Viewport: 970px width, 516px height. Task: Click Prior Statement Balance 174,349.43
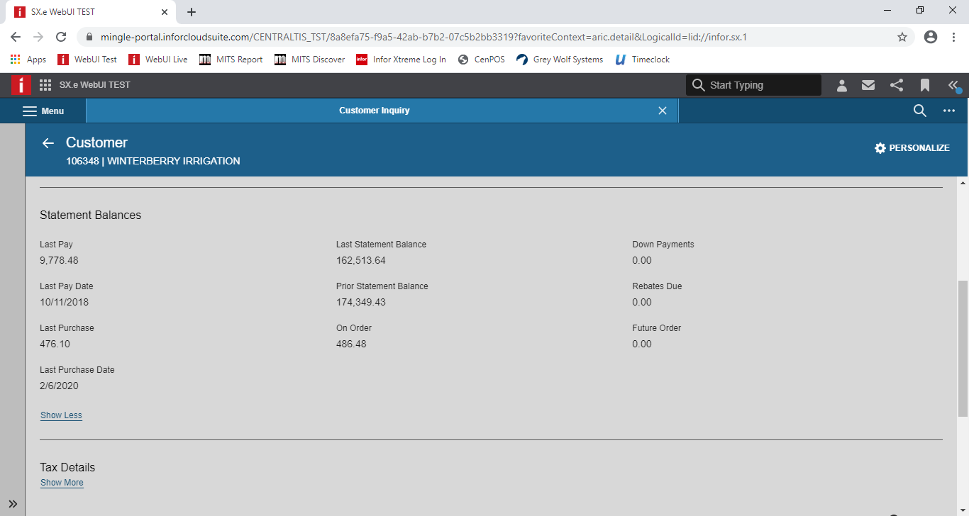tap(361, 303)
